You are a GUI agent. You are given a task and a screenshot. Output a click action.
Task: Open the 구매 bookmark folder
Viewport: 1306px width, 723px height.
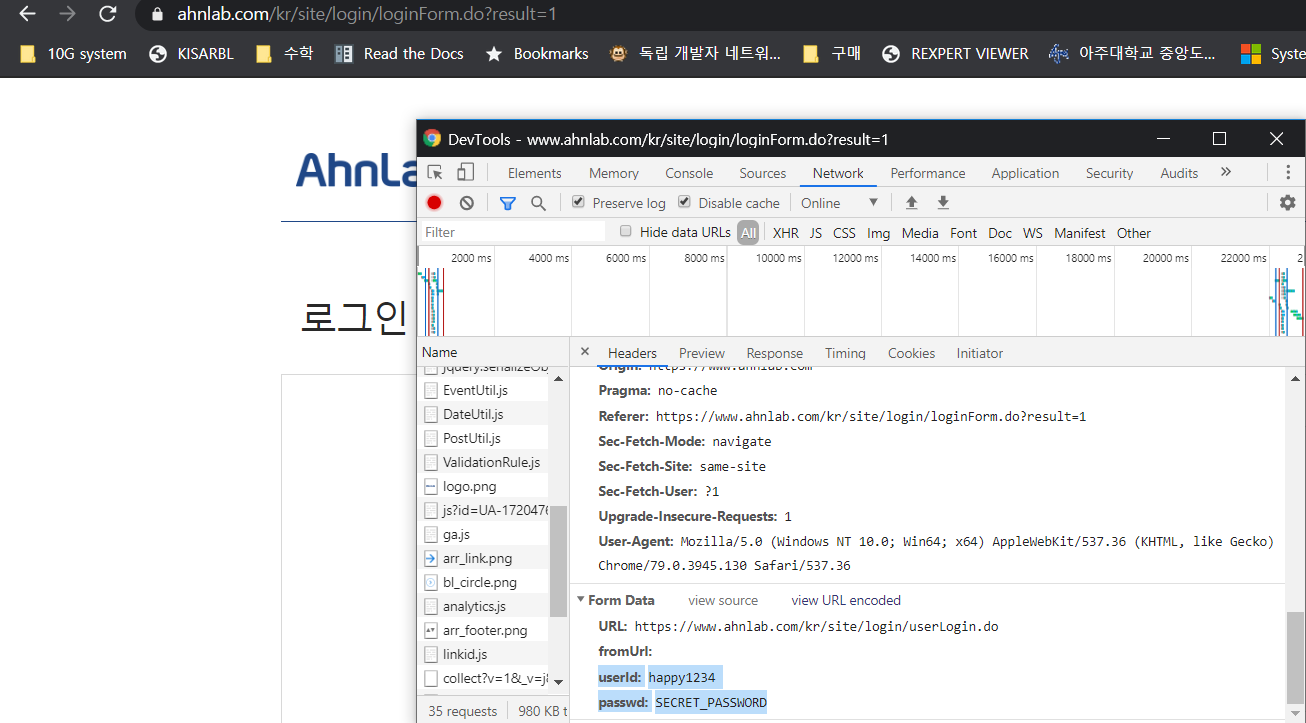(x=832, y=53)
